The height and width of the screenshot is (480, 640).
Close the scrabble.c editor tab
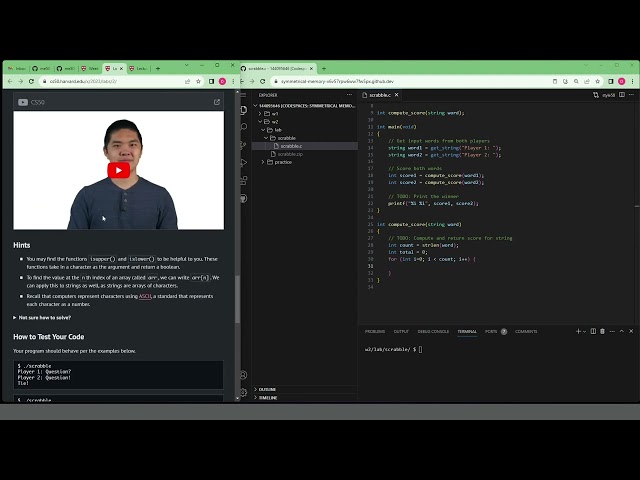(396, 95)
